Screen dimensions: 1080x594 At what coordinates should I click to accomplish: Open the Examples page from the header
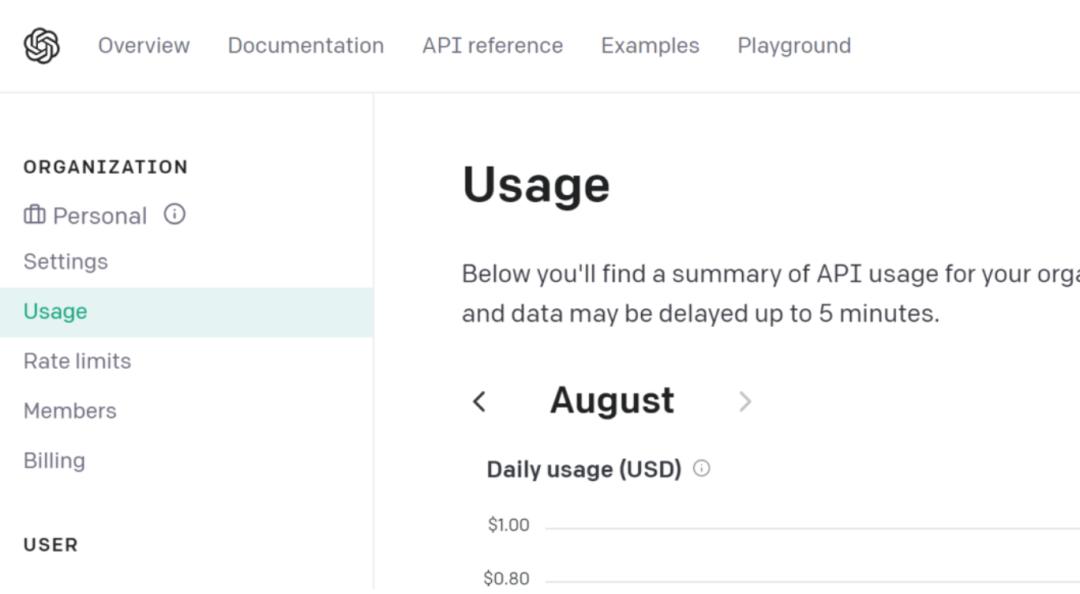coord(650,46)
